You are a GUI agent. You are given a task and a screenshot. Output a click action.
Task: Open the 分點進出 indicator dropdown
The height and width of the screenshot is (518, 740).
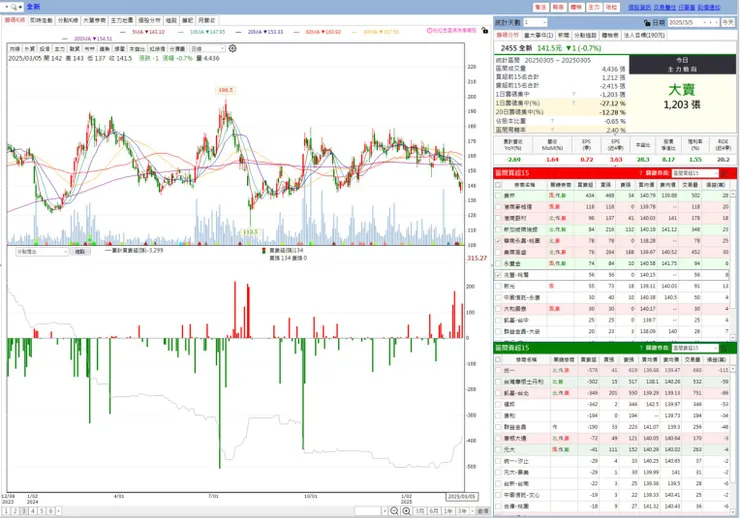(x=42, y=252)
